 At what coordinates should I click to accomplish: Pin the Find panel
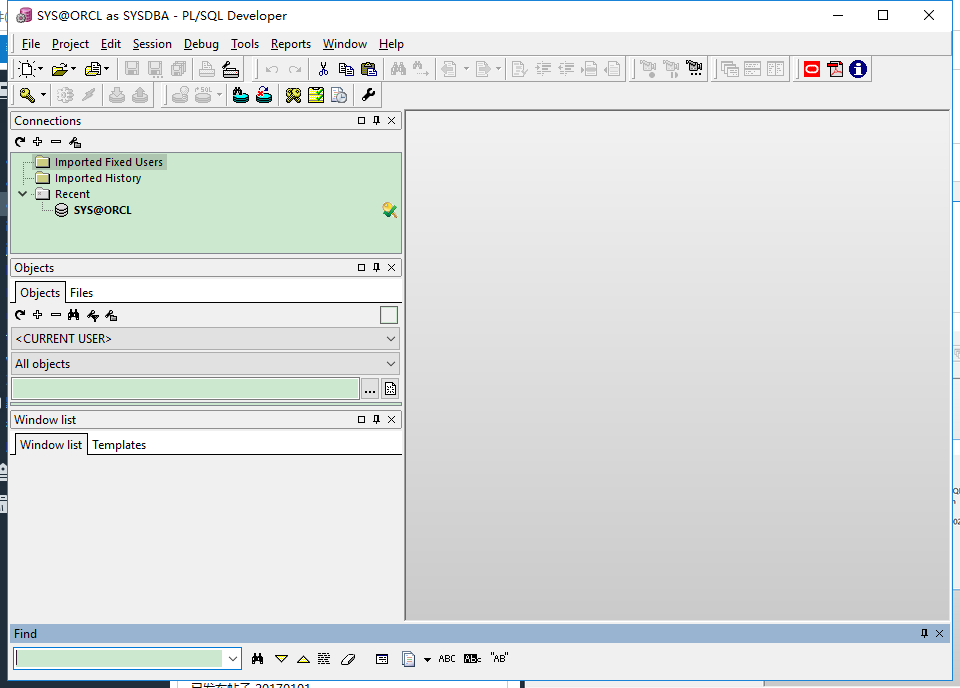pyautogui.click(x=924, y=634)
